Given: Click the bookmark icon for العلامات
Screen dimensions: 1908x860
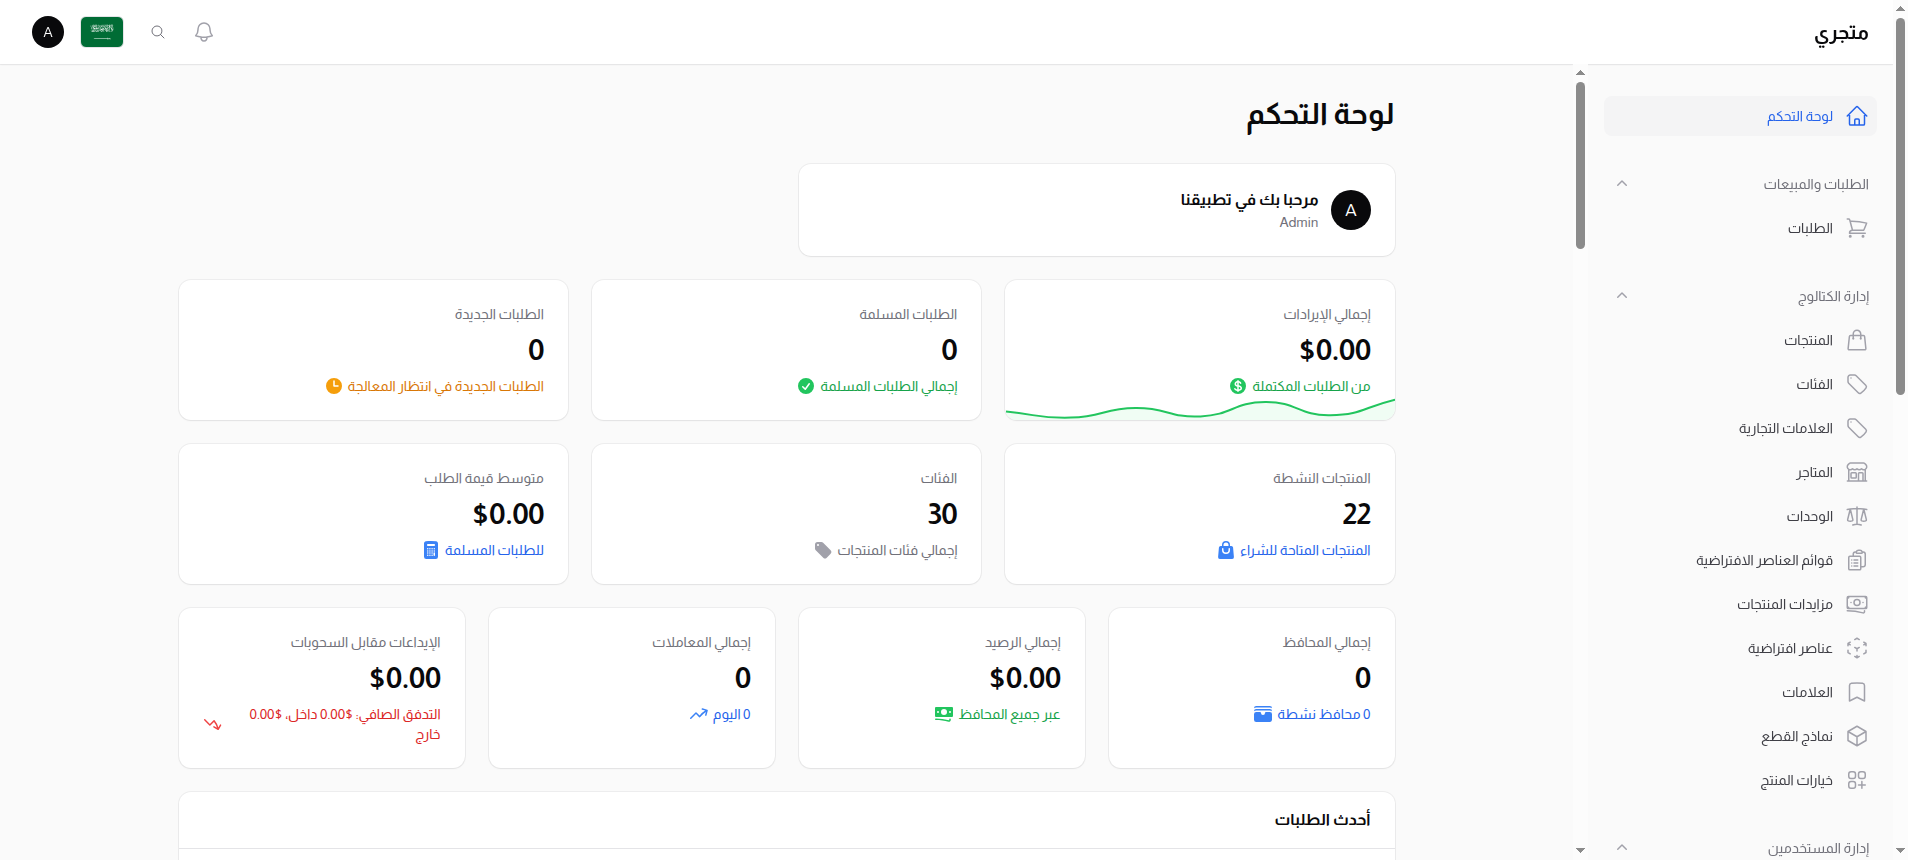Looking at the screenshot, I should tap(1857, 692).
